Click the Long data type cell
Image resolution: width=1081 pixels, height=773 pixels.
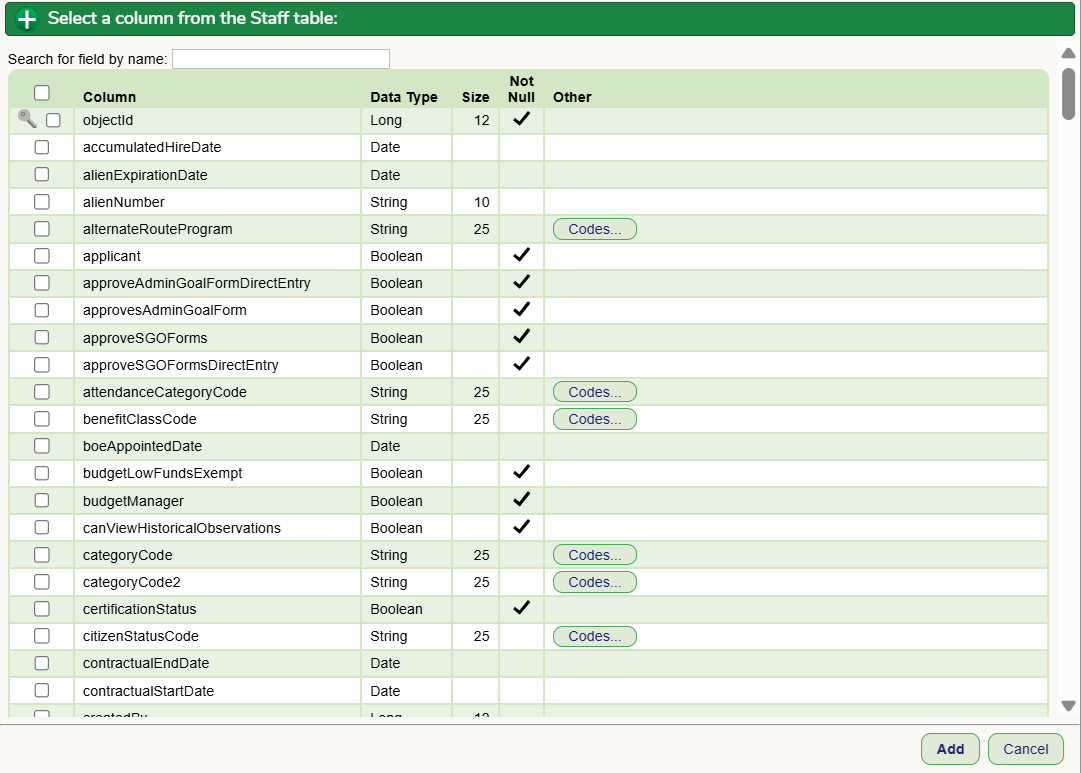pyautogui.click(x=386, y=120)
